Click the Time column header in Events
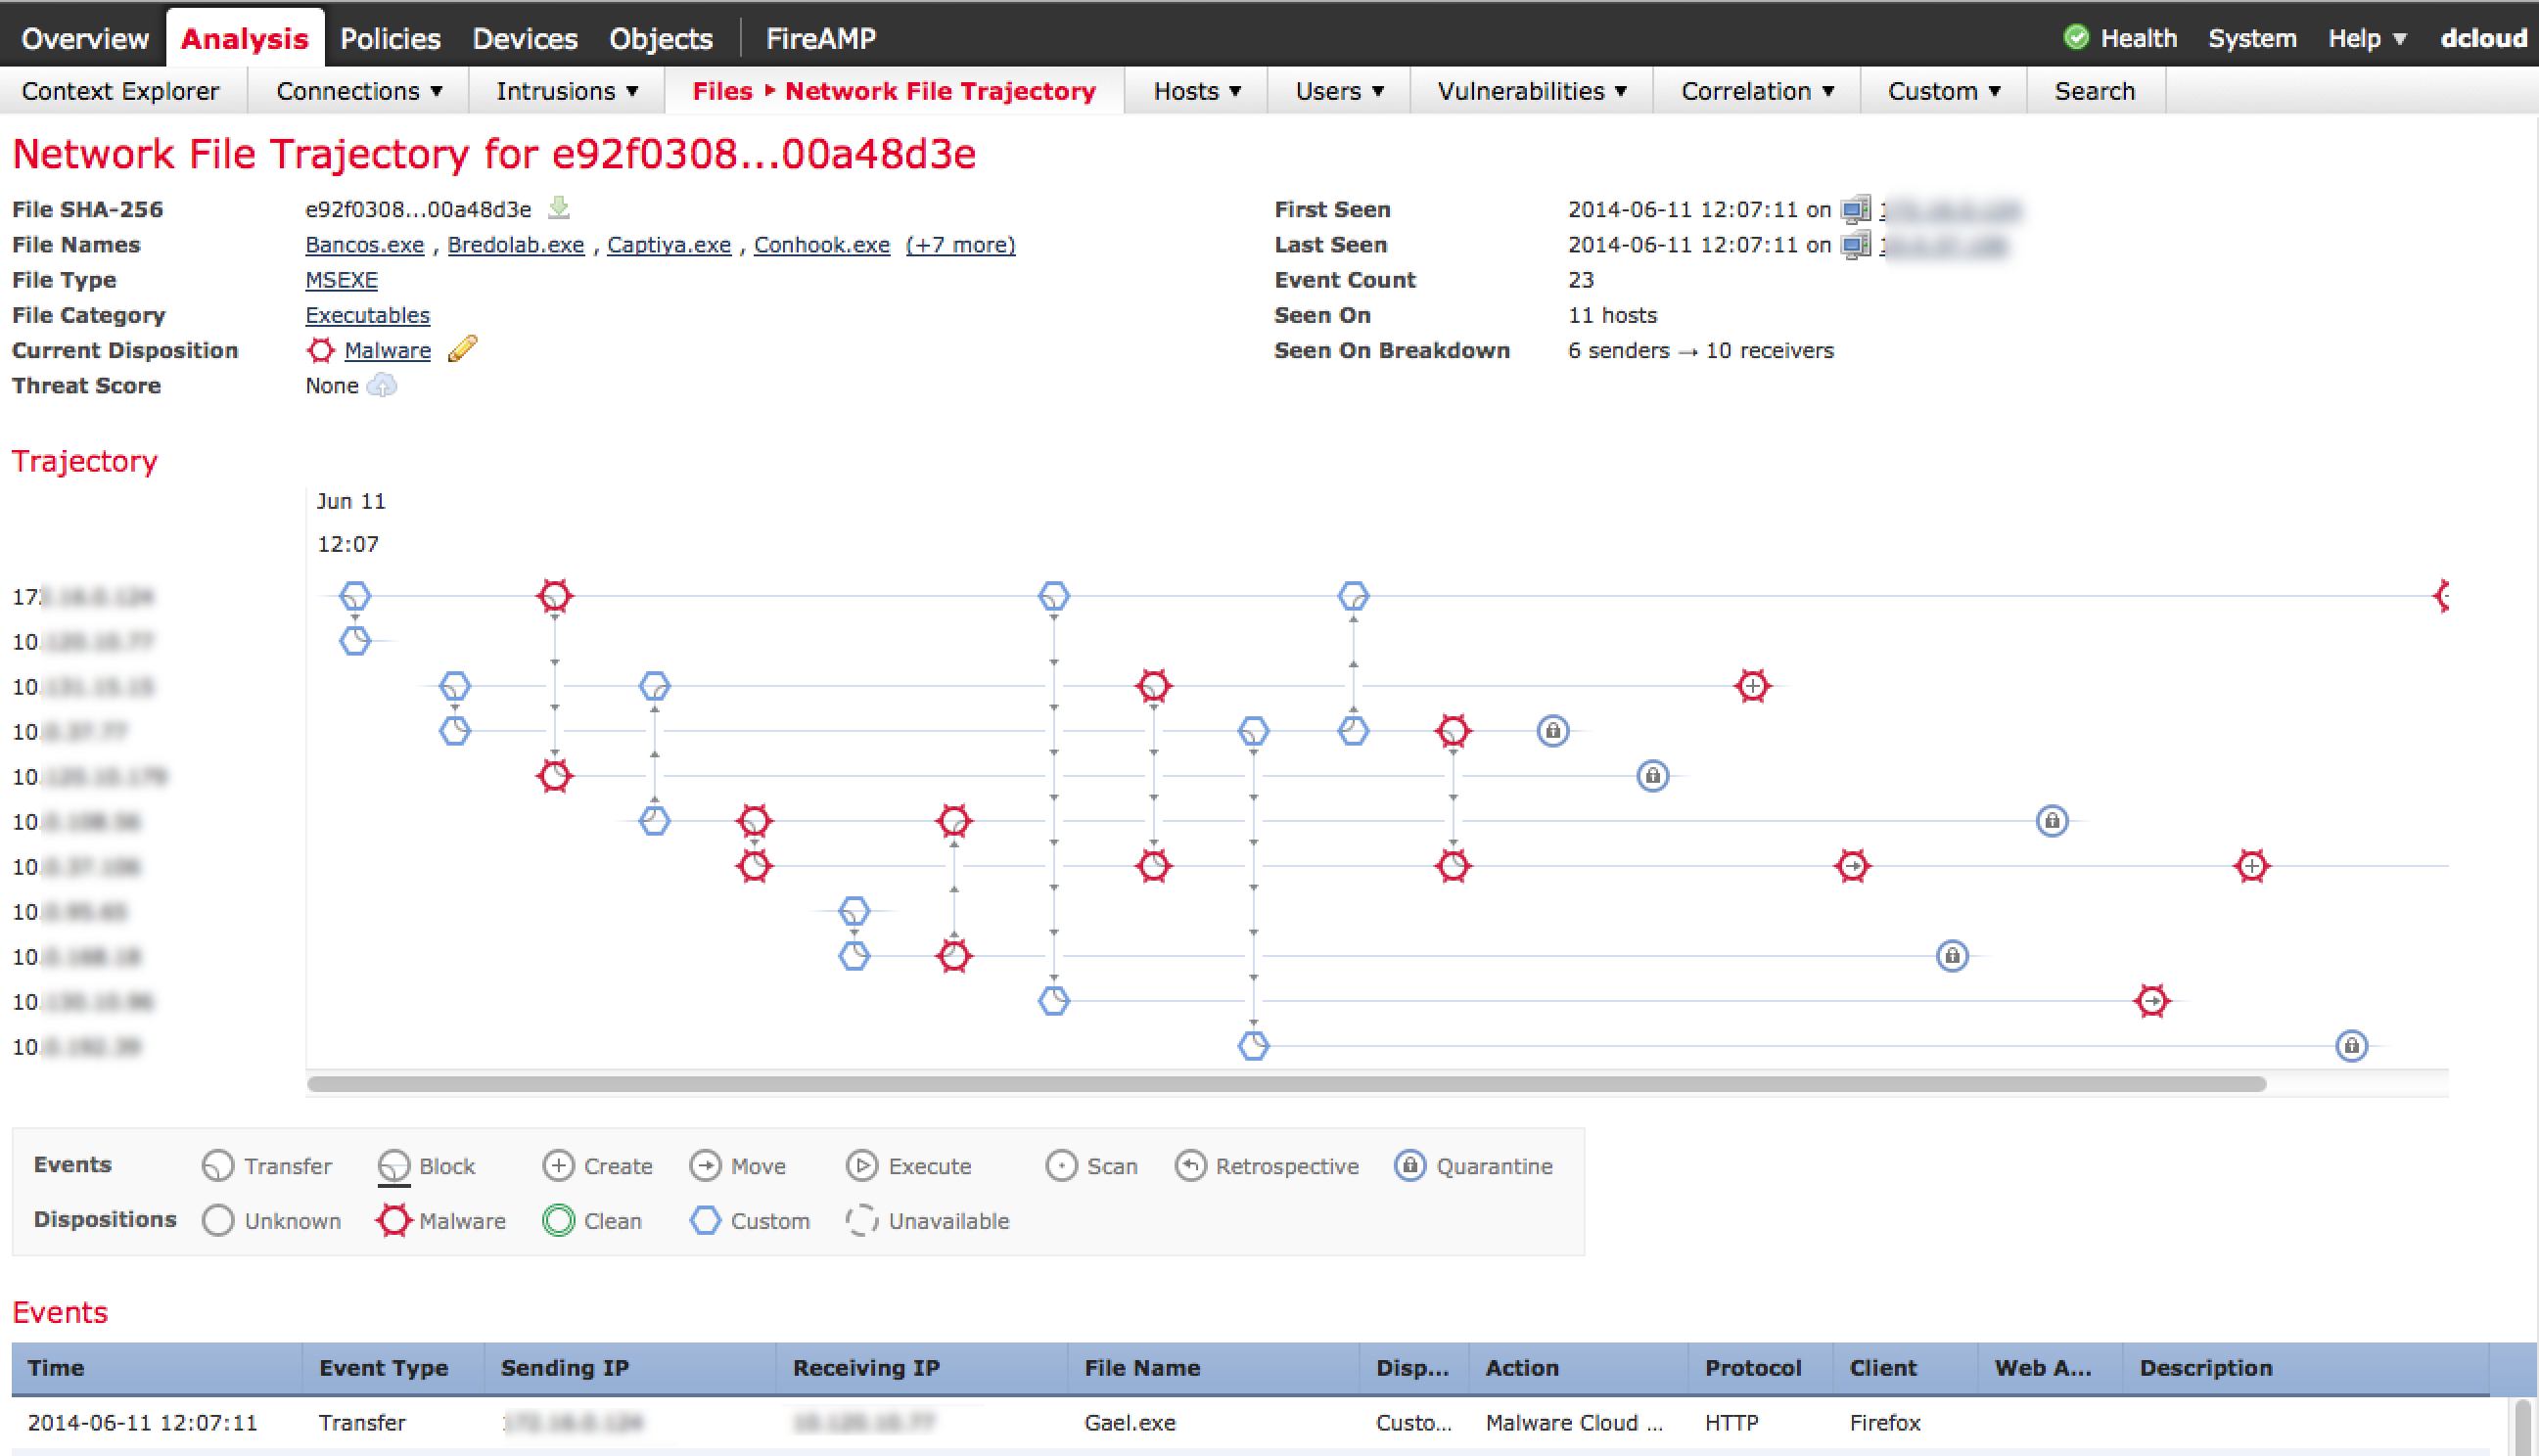Viewport: 2539px width, 1456px height. [x=56, y=1367]
